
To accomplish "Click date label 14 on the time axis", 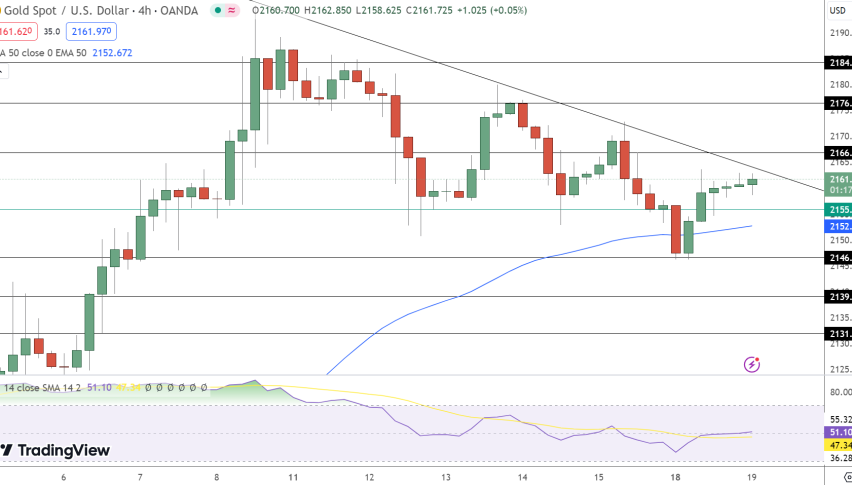I will [523, 477].
